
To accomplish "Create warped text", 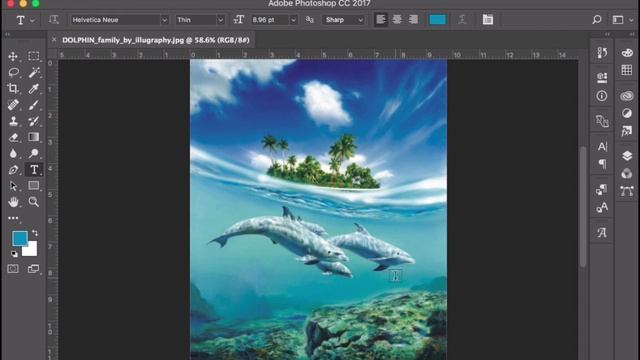I will click(x=462, y=20).
